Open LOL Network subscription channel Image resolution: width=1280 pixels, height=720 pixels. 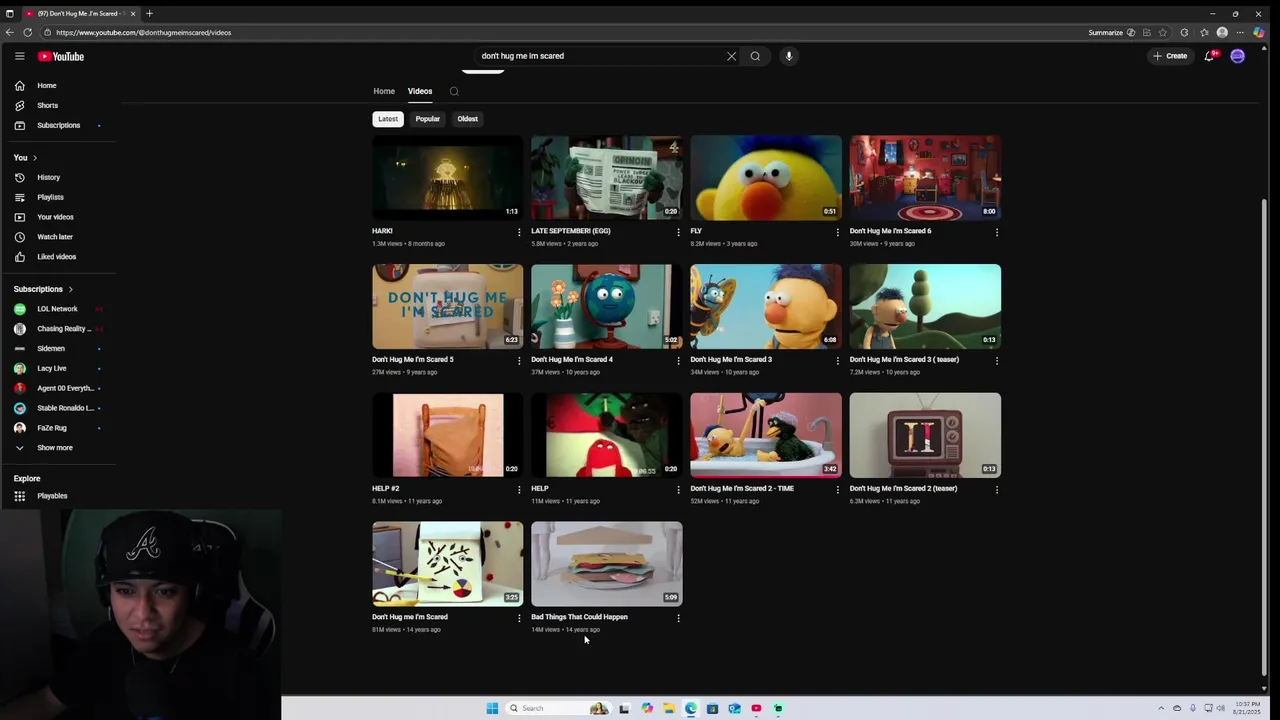tap(58, 309)
